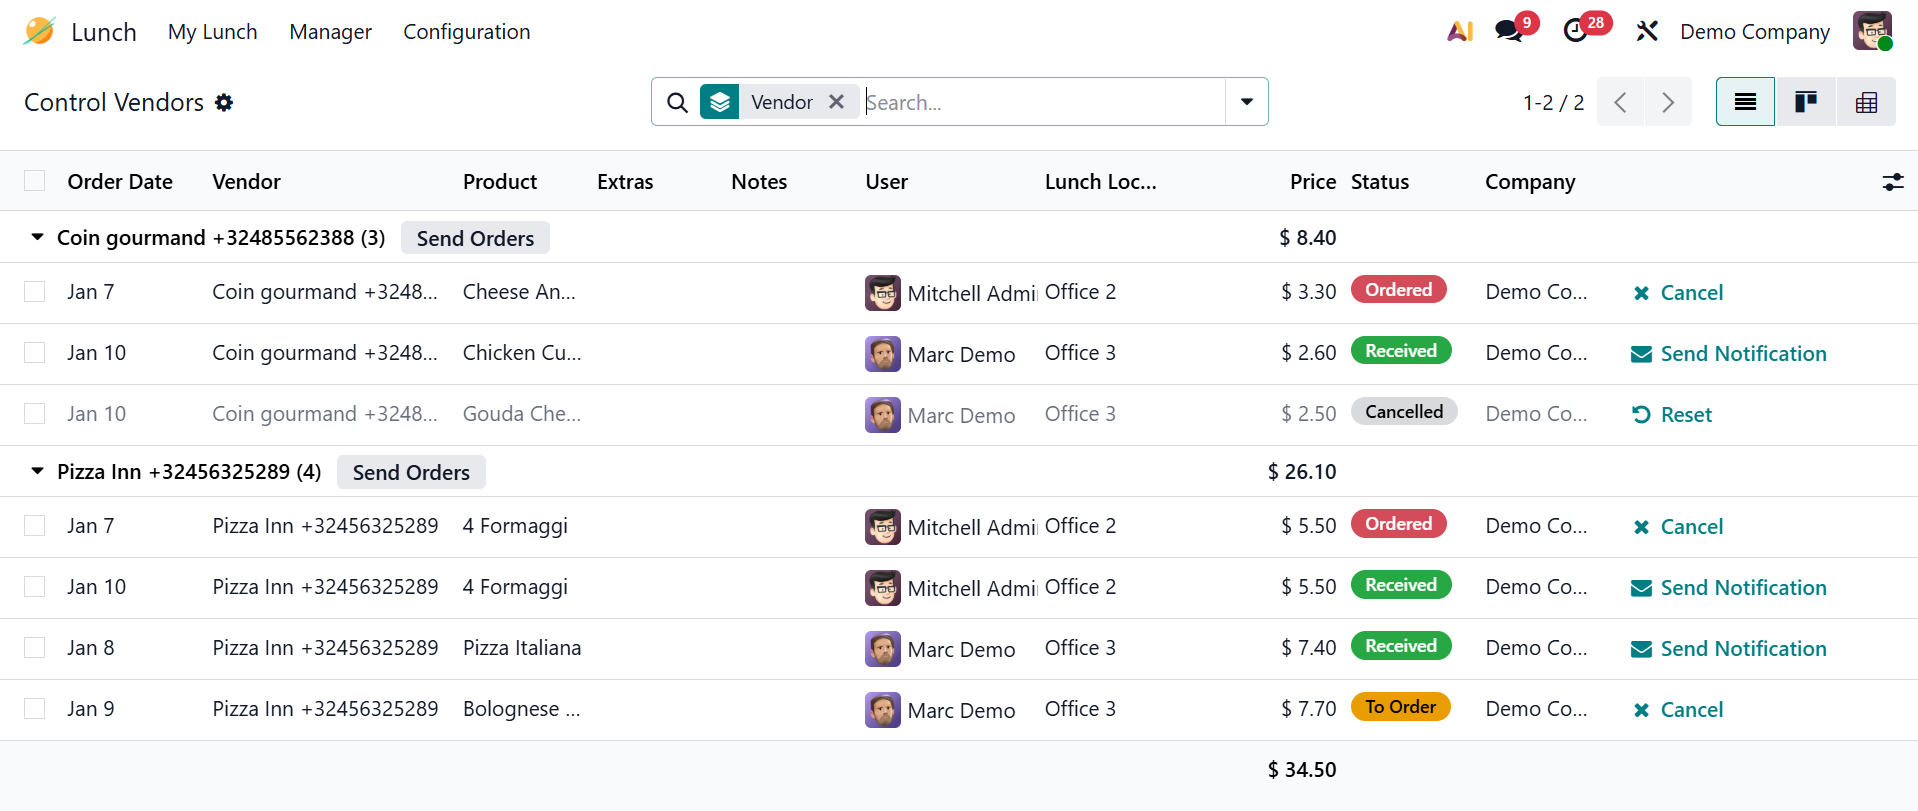Check the Bolognese order row checkbox
The width and height of the screenshot is (1918, 811).
35,709
